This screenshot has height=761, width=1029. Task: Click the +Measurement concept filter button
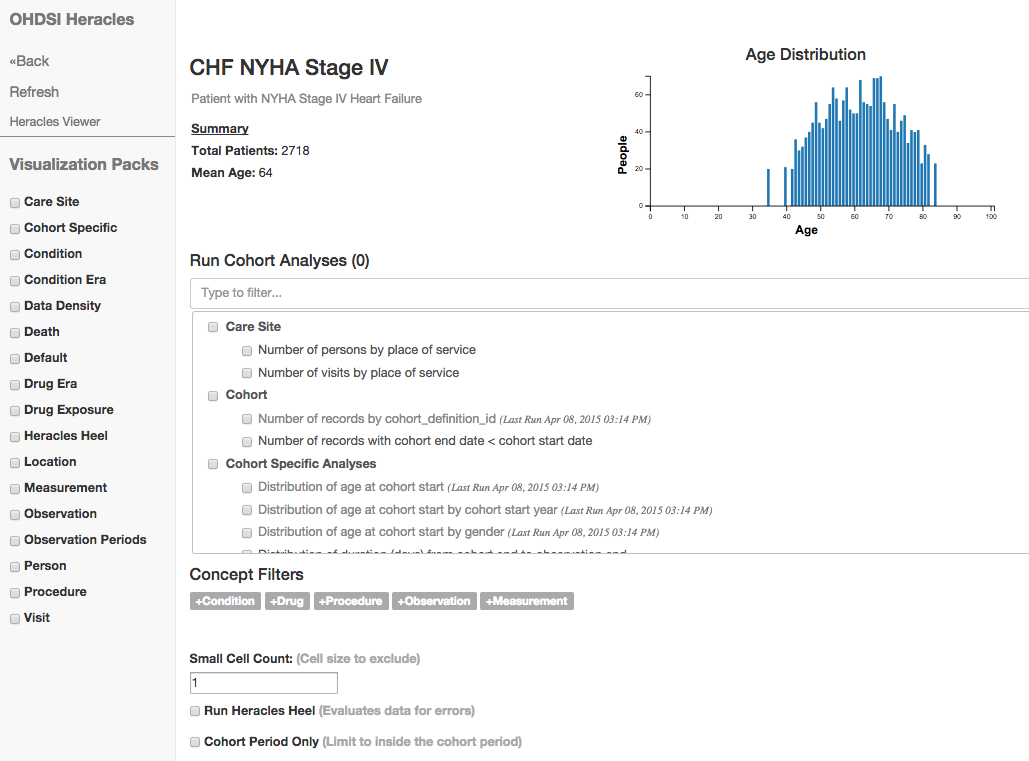tap(527, 601)
